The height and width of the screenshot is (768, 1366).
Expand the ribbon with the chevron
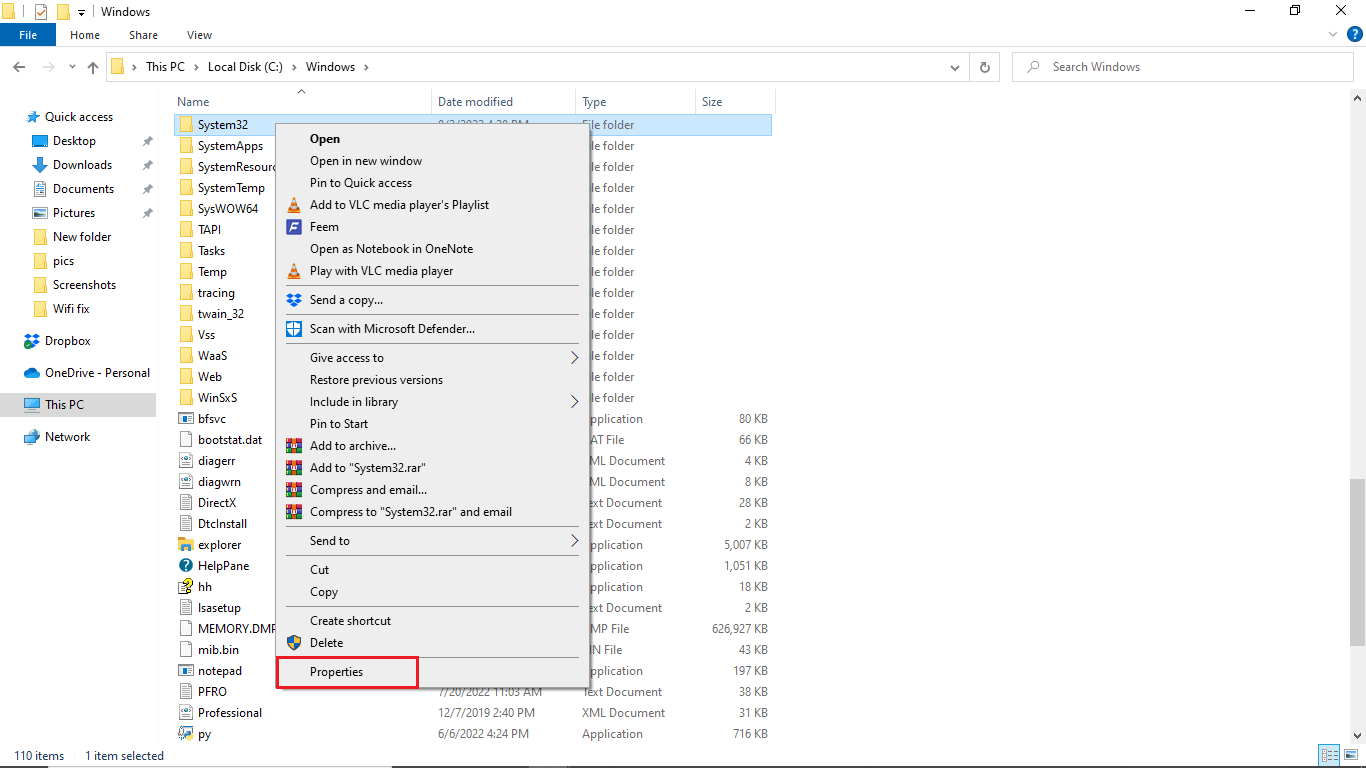pyautogui.click(x=1333, y=34)
